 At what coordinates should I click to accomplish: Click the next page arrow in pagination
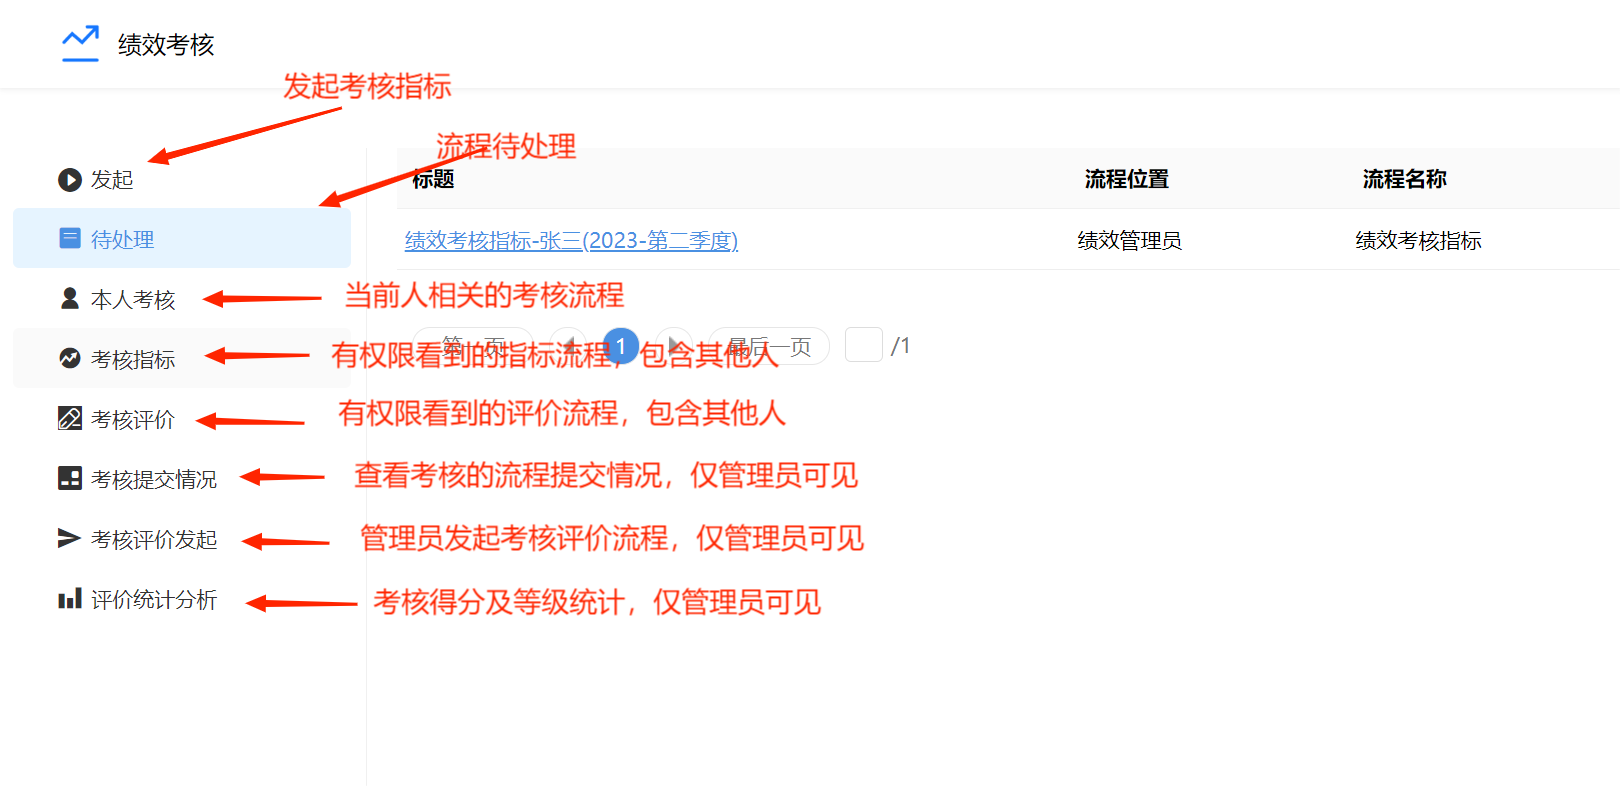coord(674,346)
